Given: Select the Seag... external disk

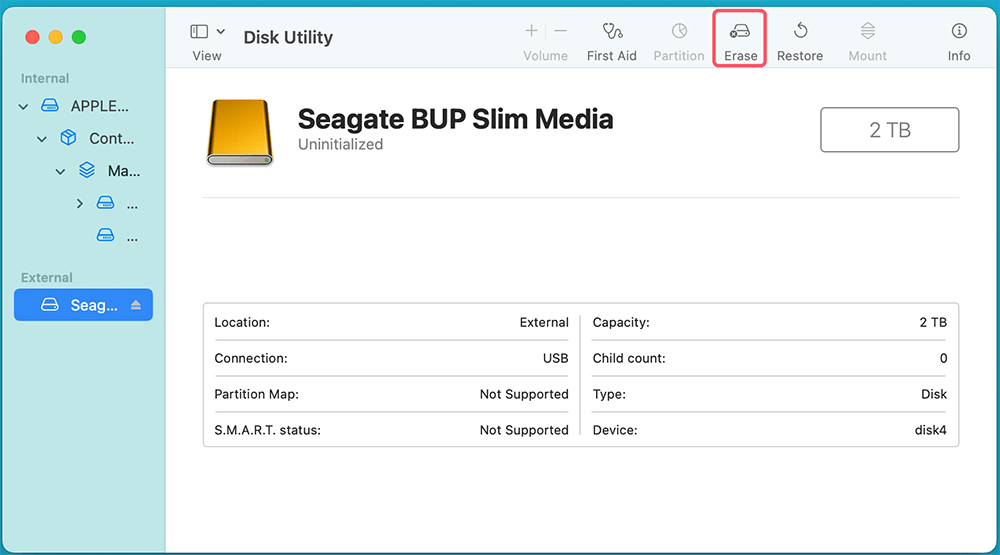Looking at the screenshot, I should (x=84, y=305).
